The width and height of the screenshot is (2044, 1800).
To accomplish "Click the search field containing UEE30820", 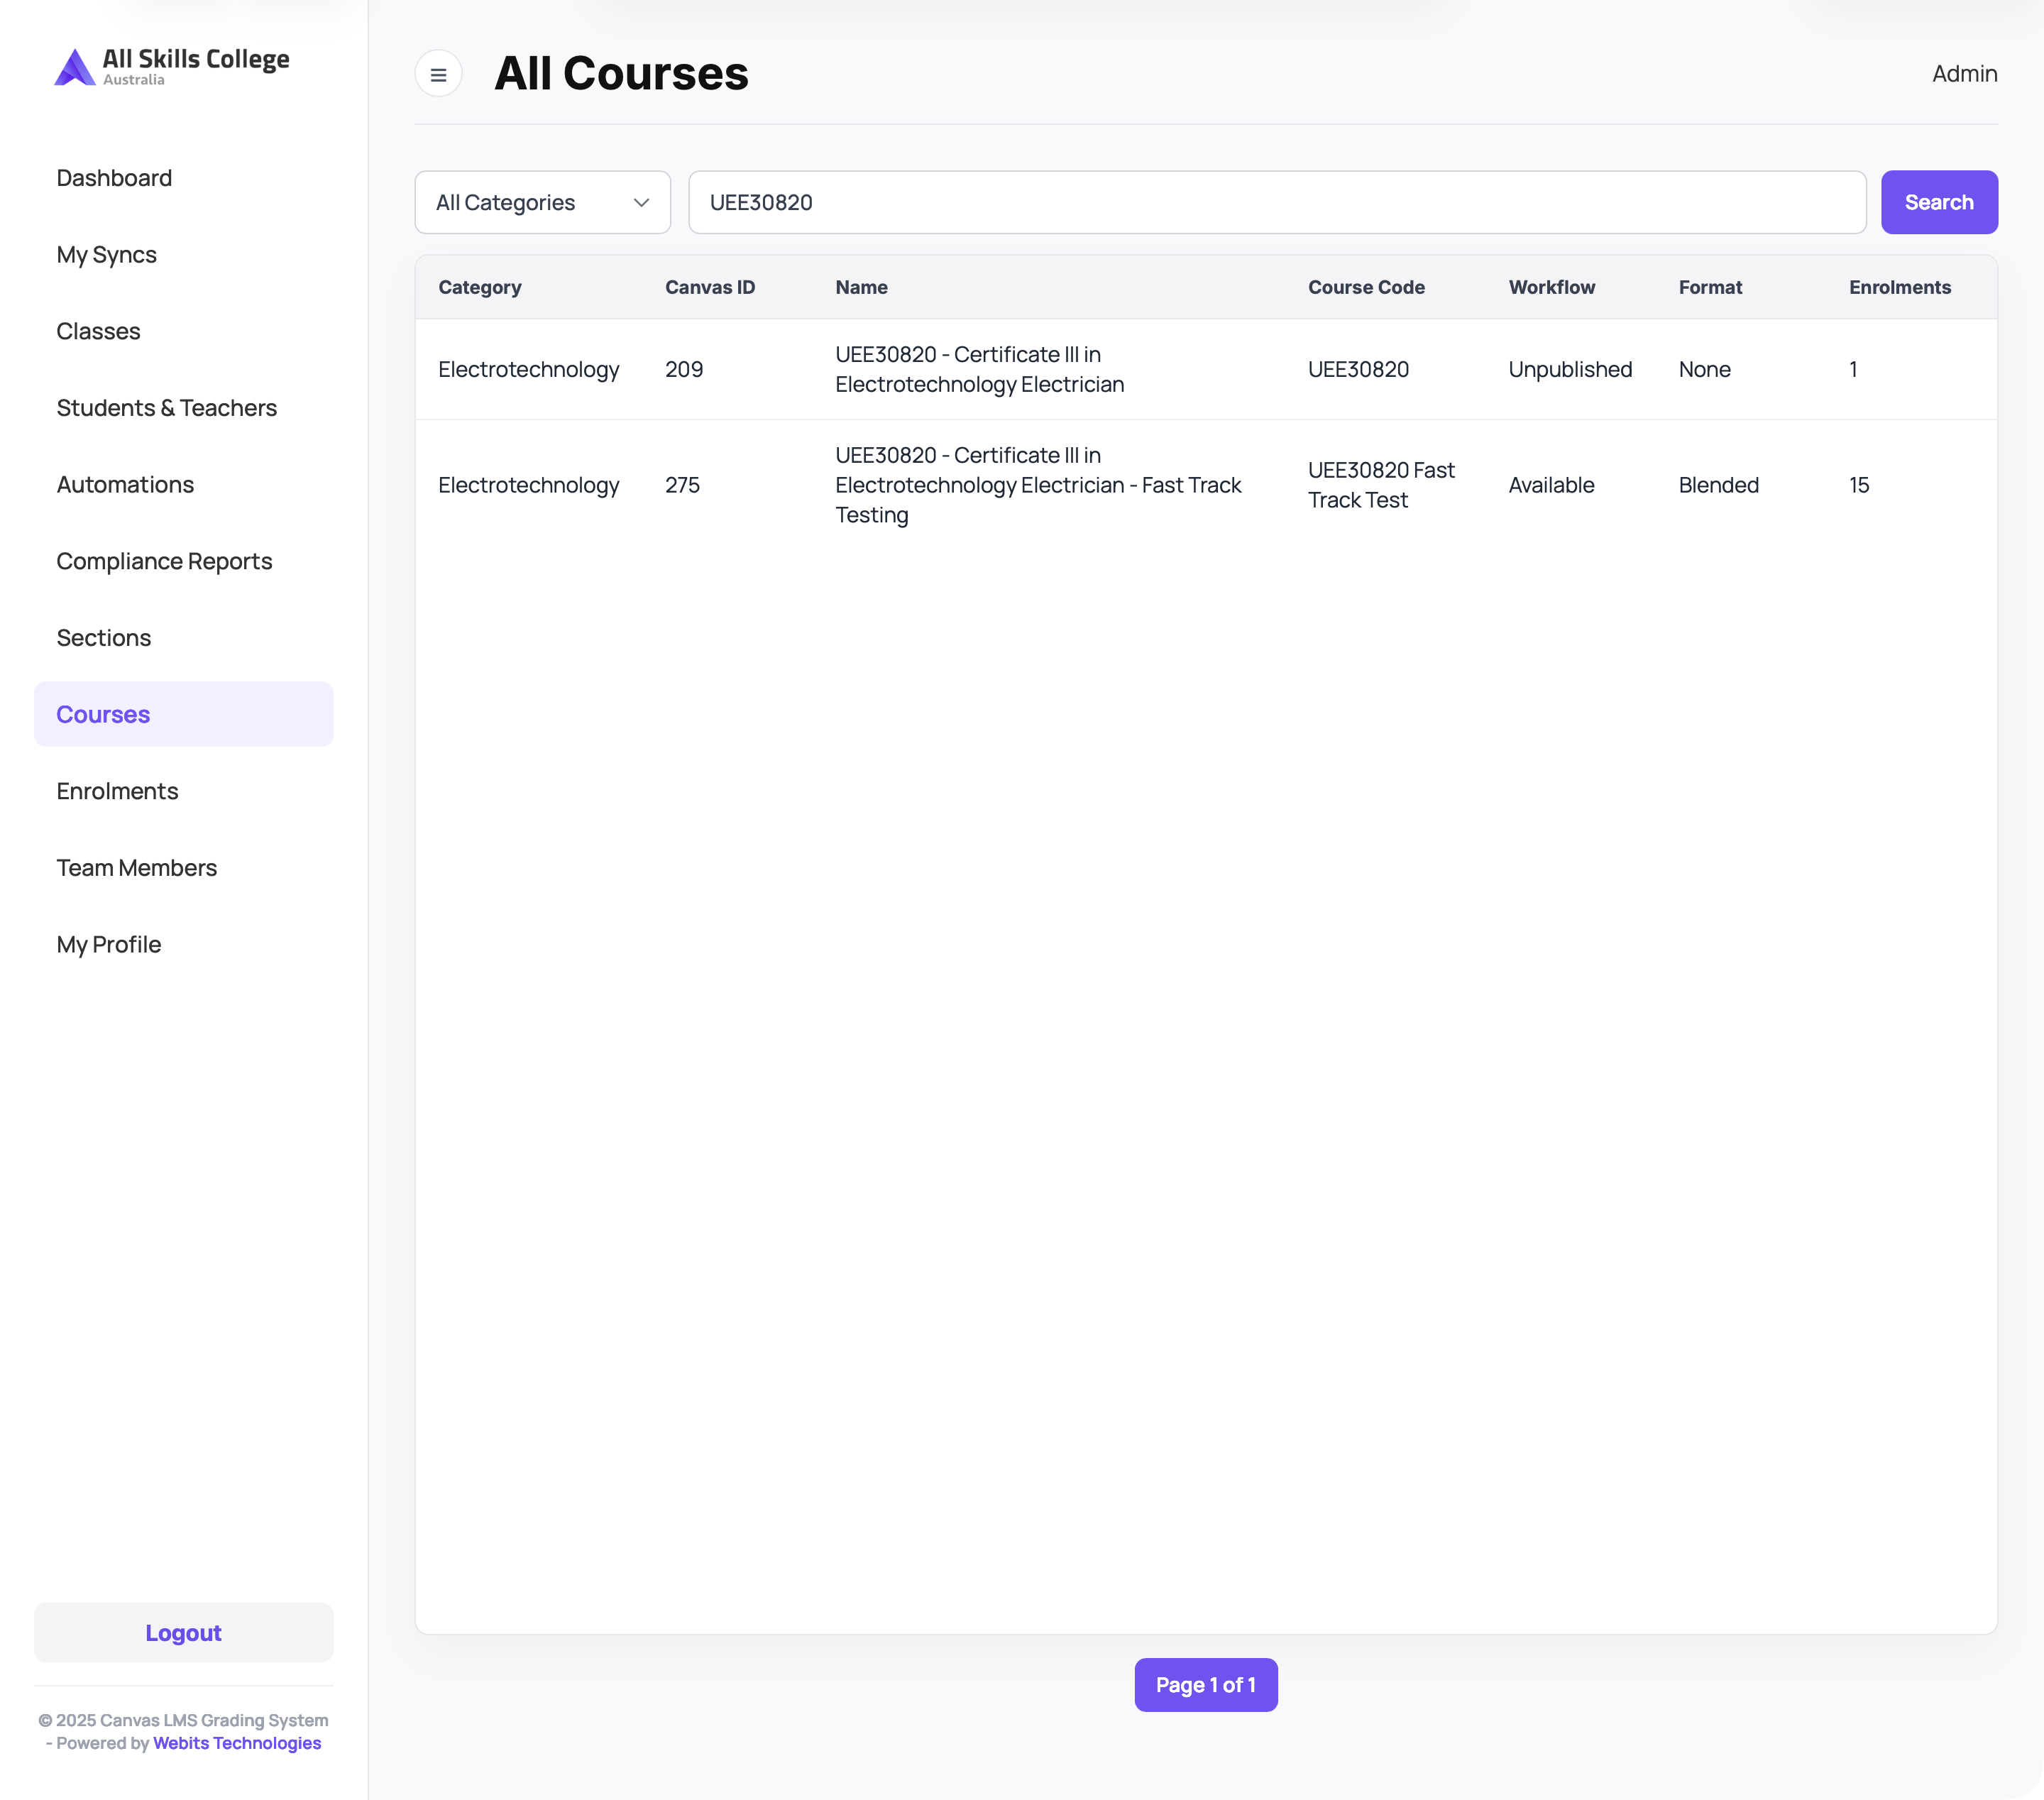I will pyautogui.click(x=1277, y=202).
